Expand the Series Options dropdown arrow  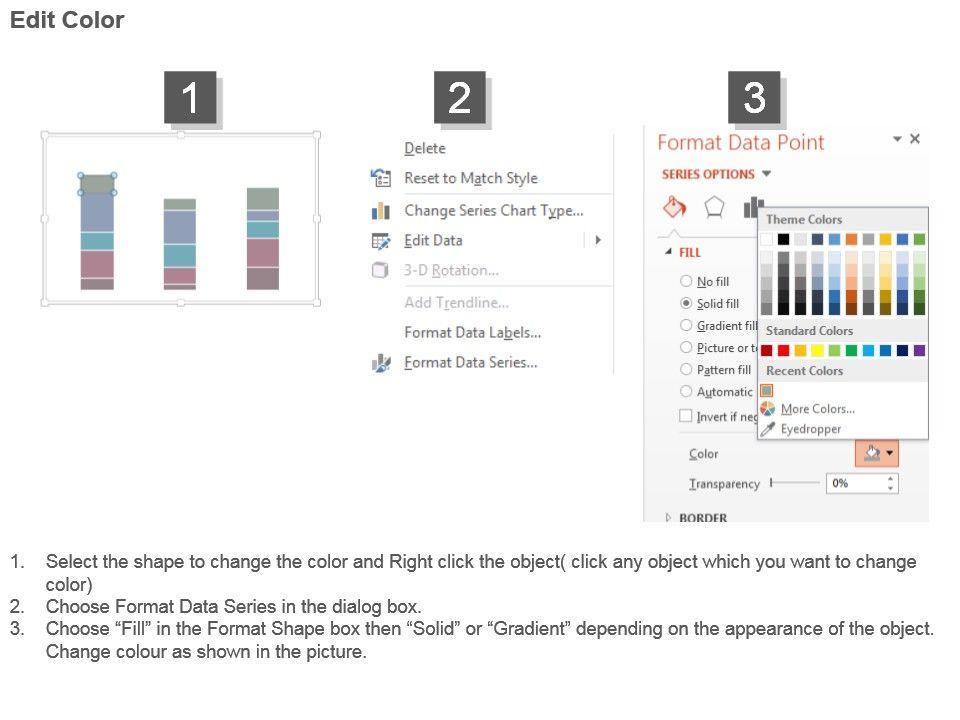pos(767,174)
